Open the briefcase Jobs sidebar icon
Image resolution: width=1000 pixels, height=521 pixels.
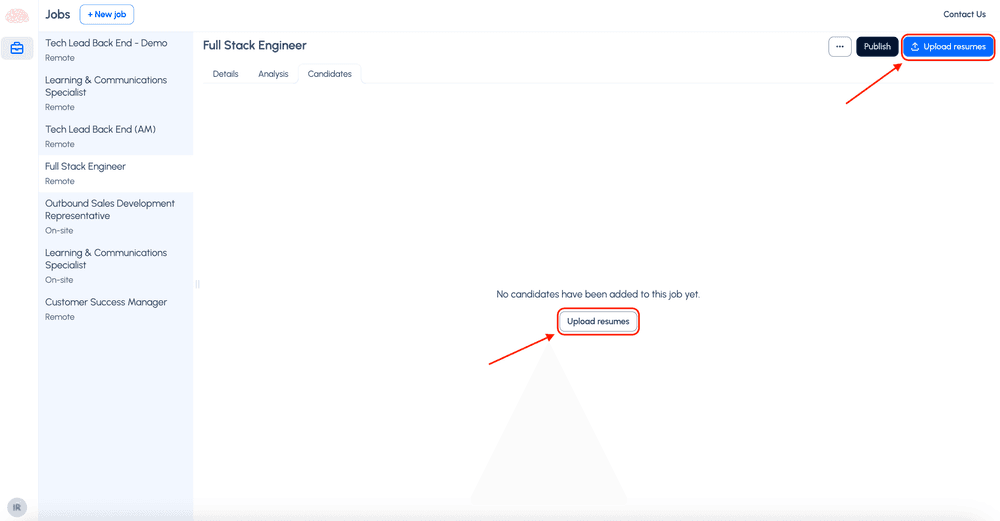point(17,48)
